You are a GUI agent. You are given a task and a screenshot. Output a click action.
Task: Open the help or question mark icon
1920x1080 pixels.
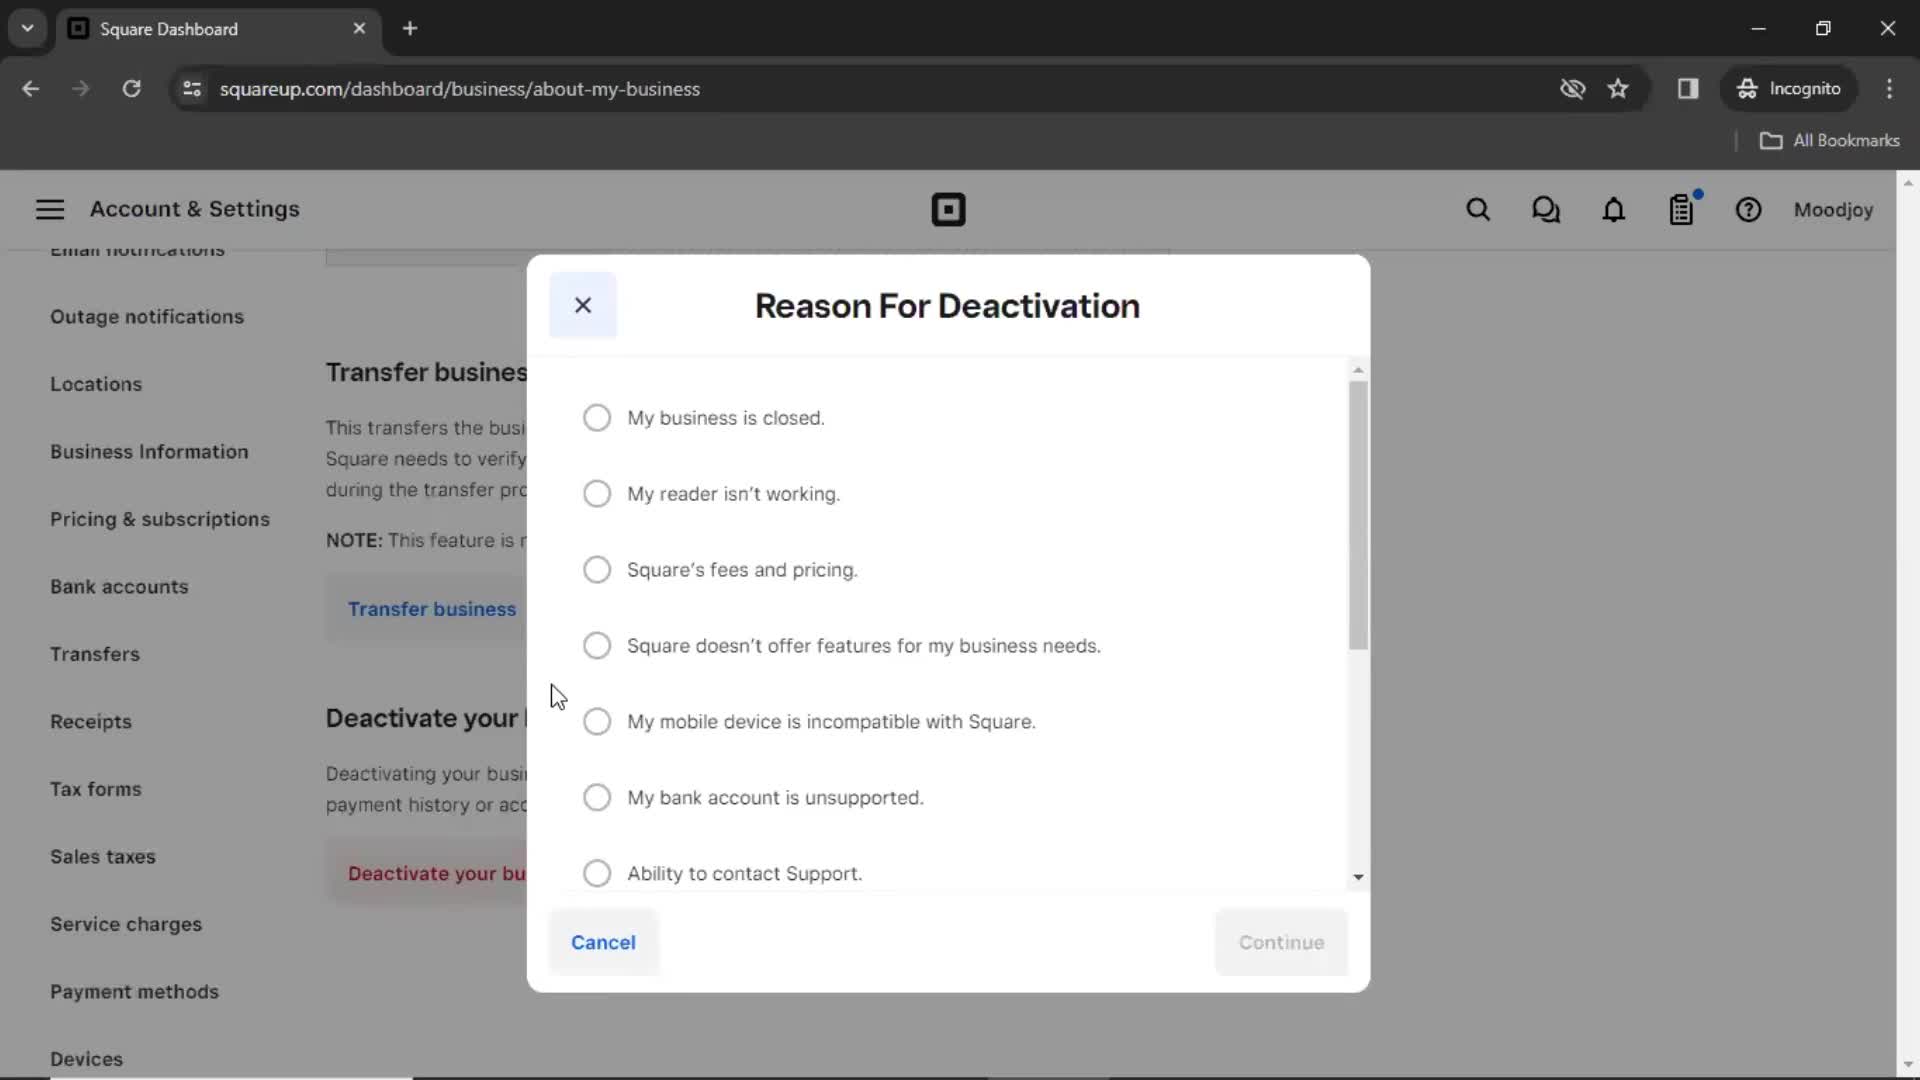(x=1749, y=210)
